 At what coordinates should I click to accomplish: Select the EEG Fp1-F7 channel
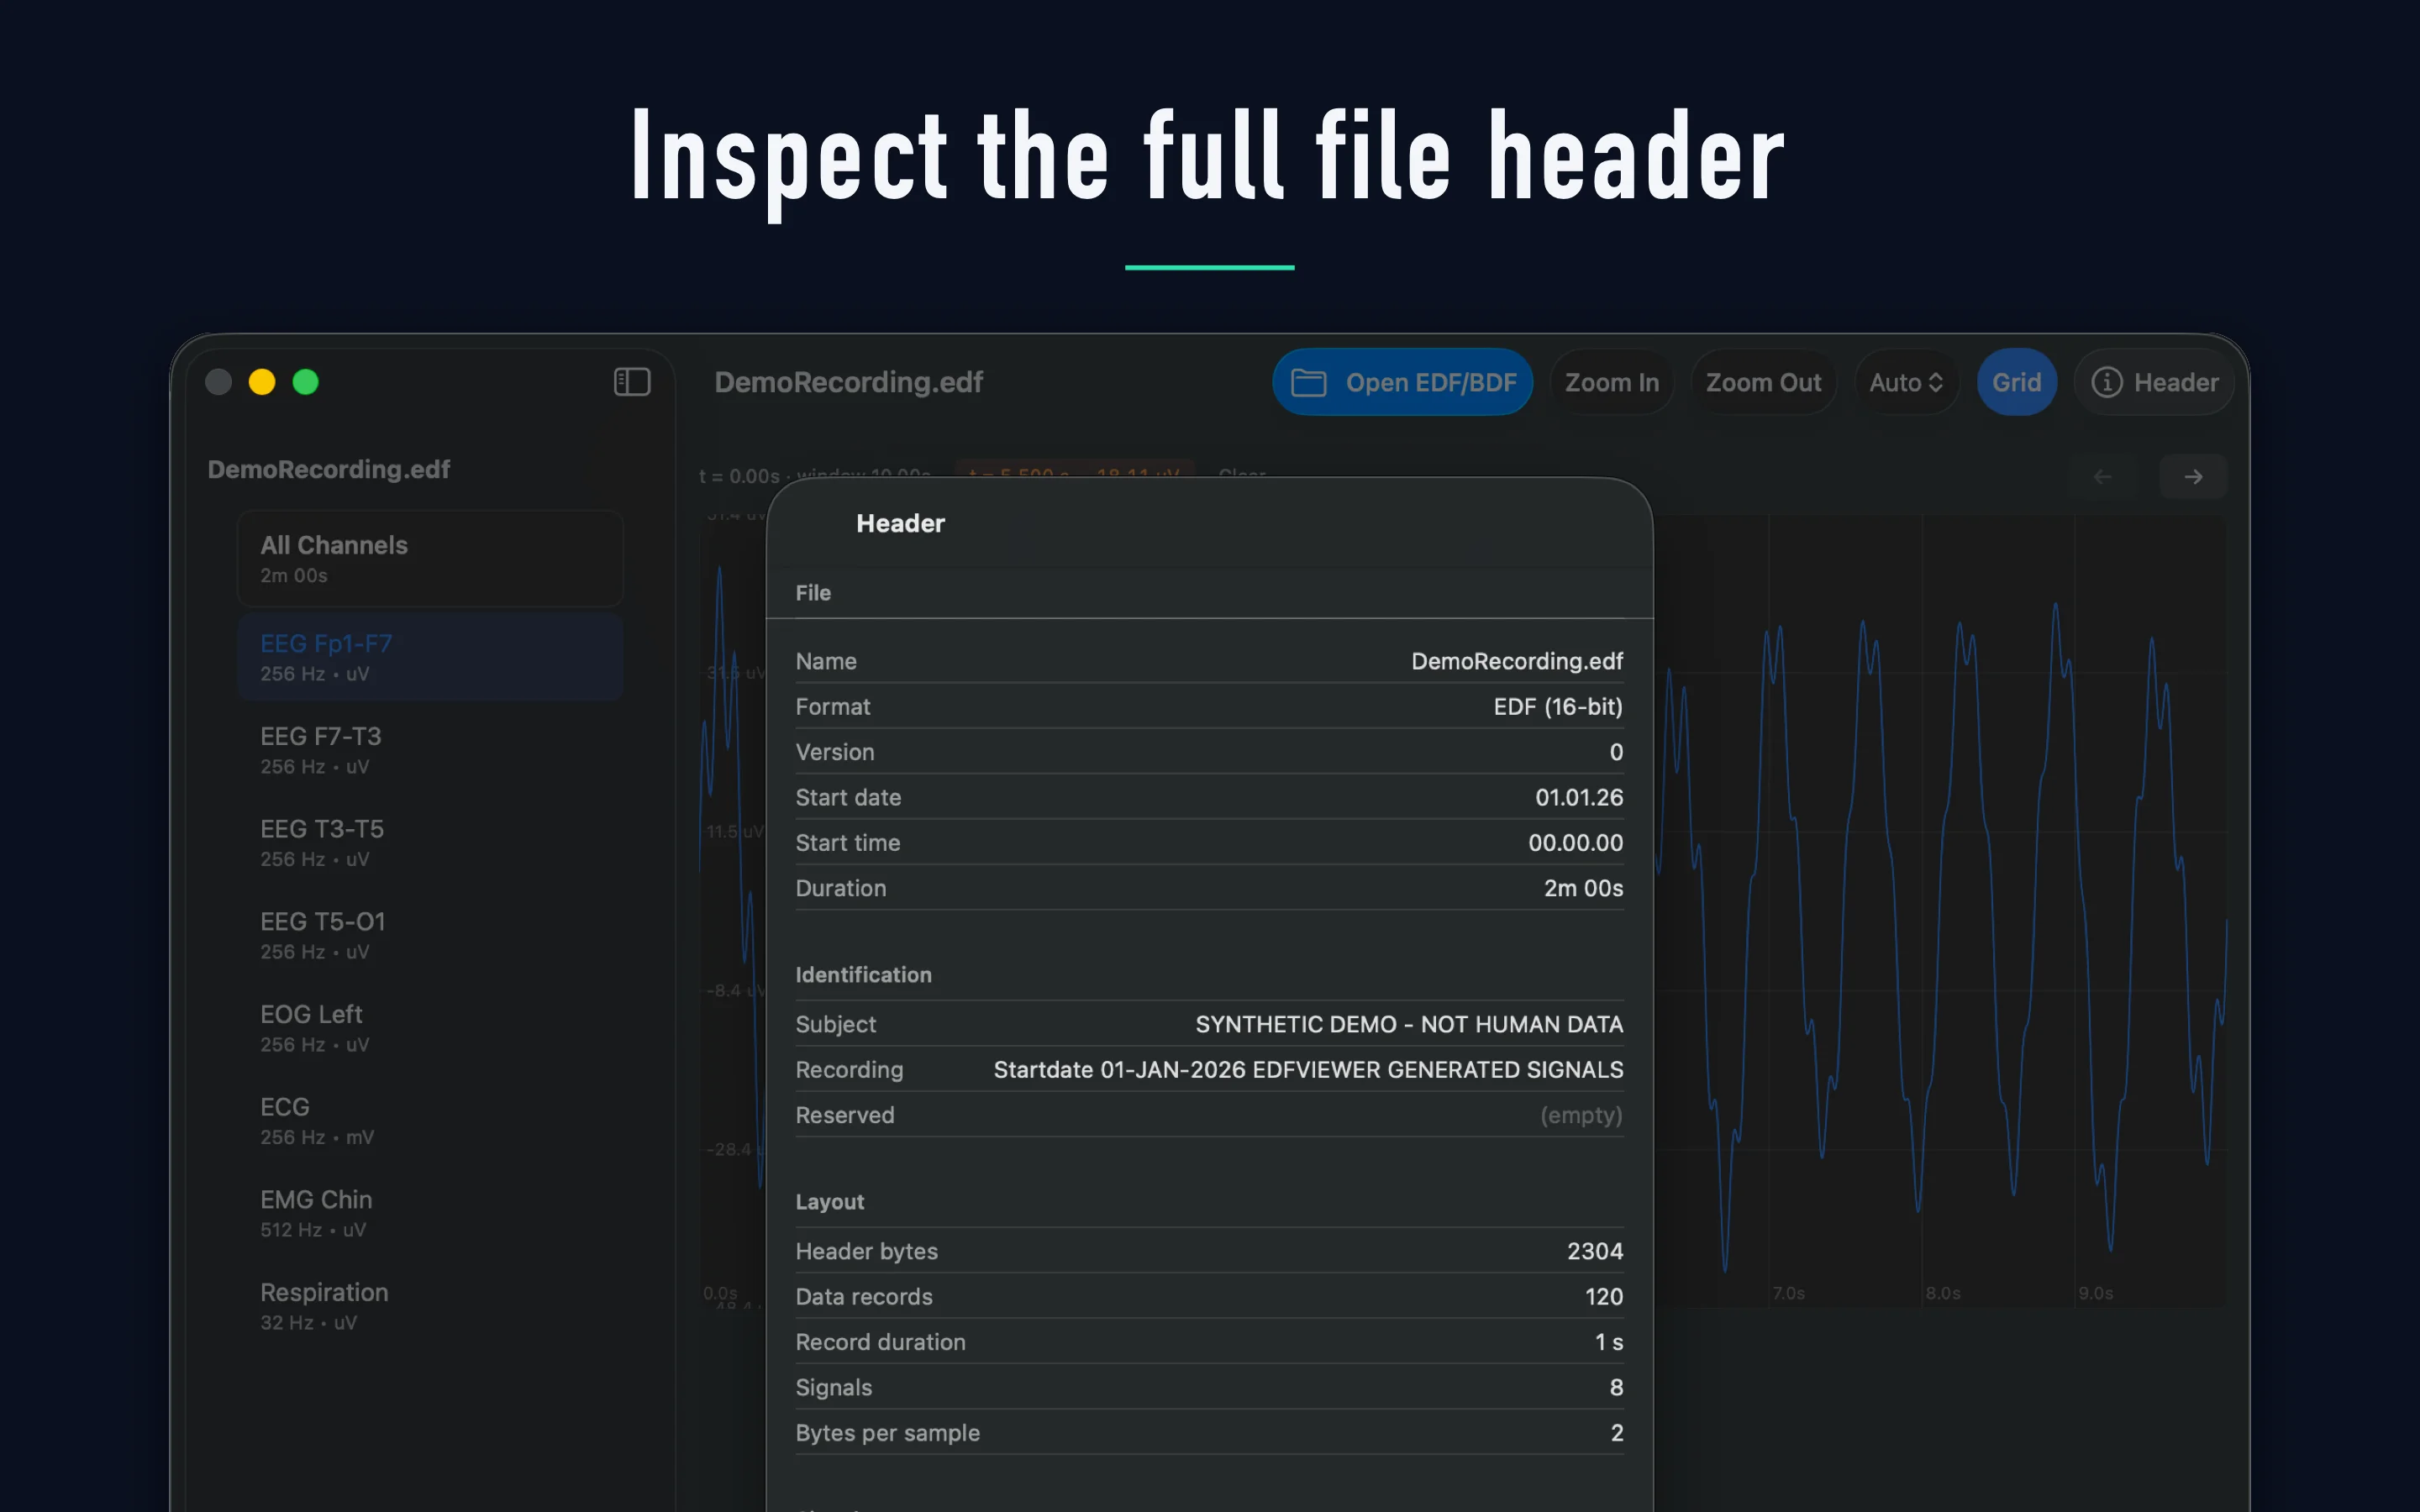click(x=430, y=657)
